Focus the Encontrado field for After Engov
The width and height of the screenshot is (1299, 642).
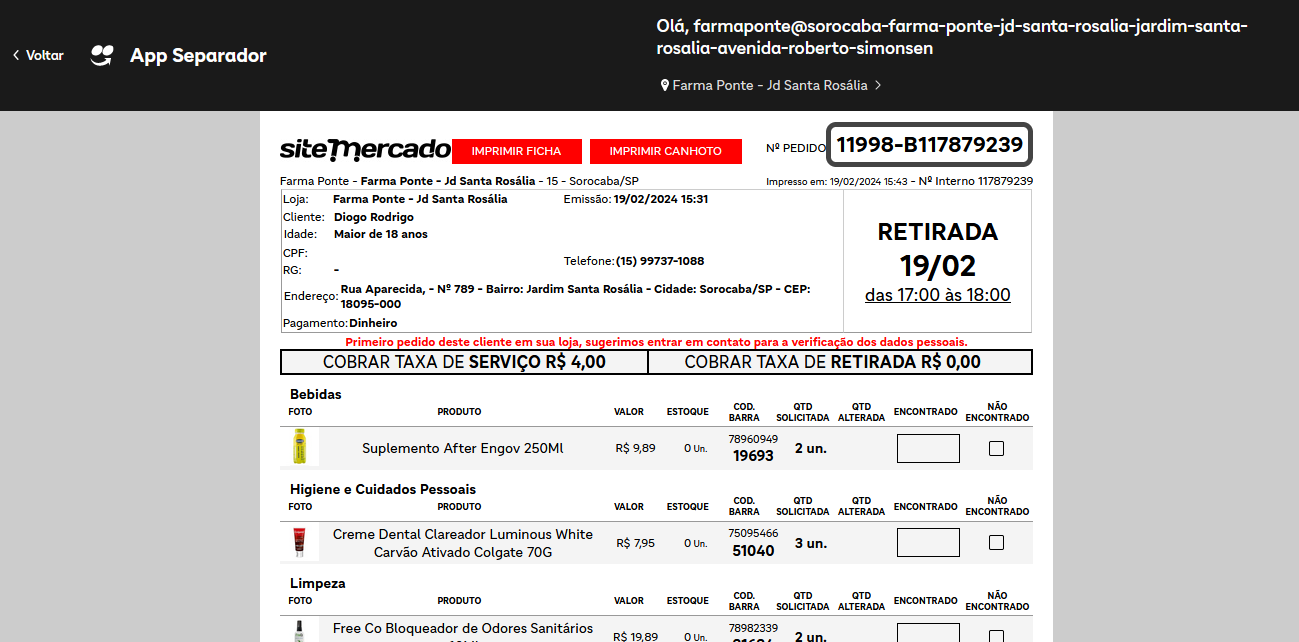pos(928,448)
